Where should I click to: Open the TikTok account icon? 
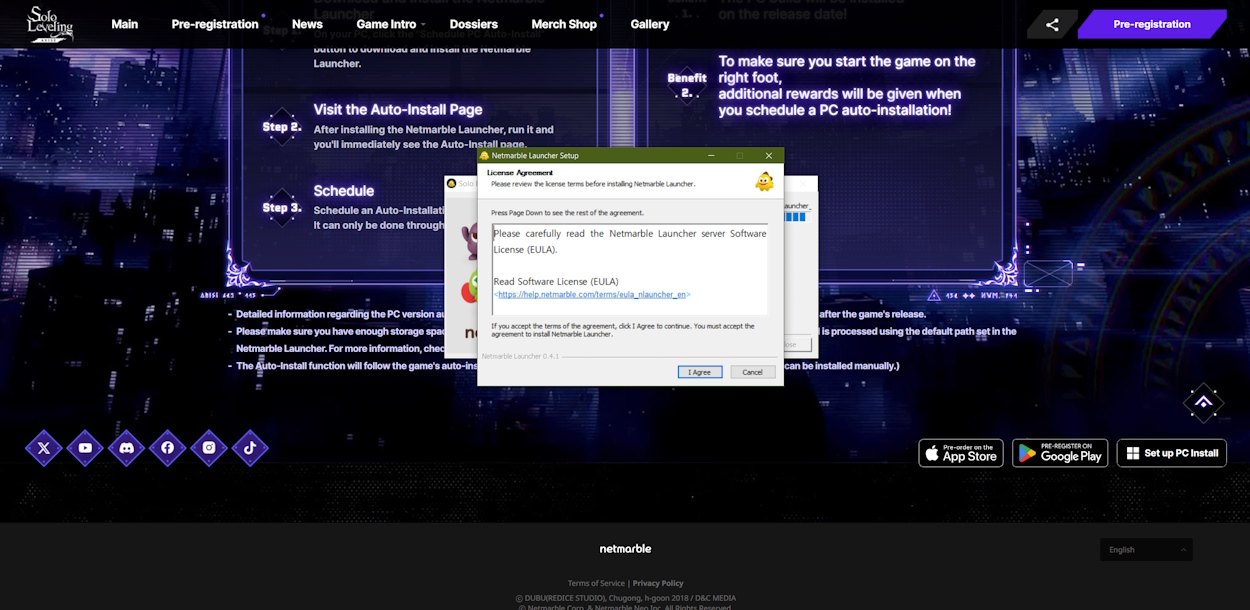pyautogui.click(x=250, y=448)
